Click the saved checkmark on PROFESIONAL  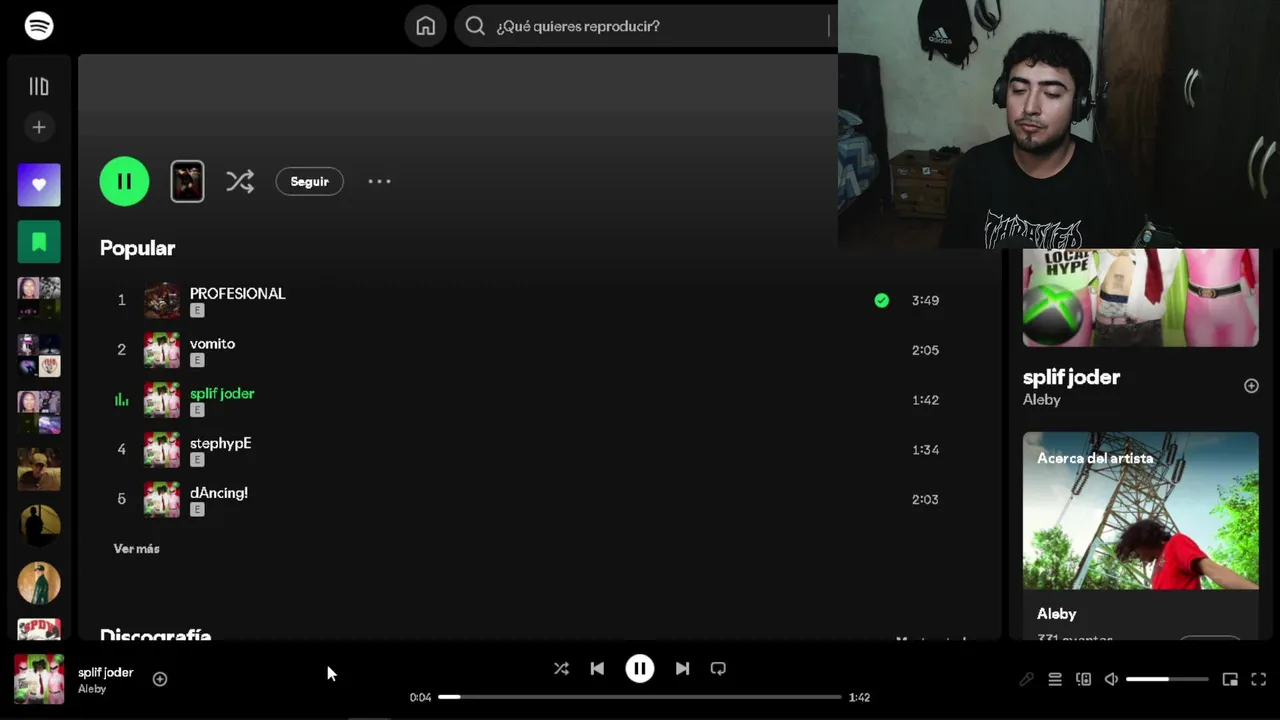[881, 300]
